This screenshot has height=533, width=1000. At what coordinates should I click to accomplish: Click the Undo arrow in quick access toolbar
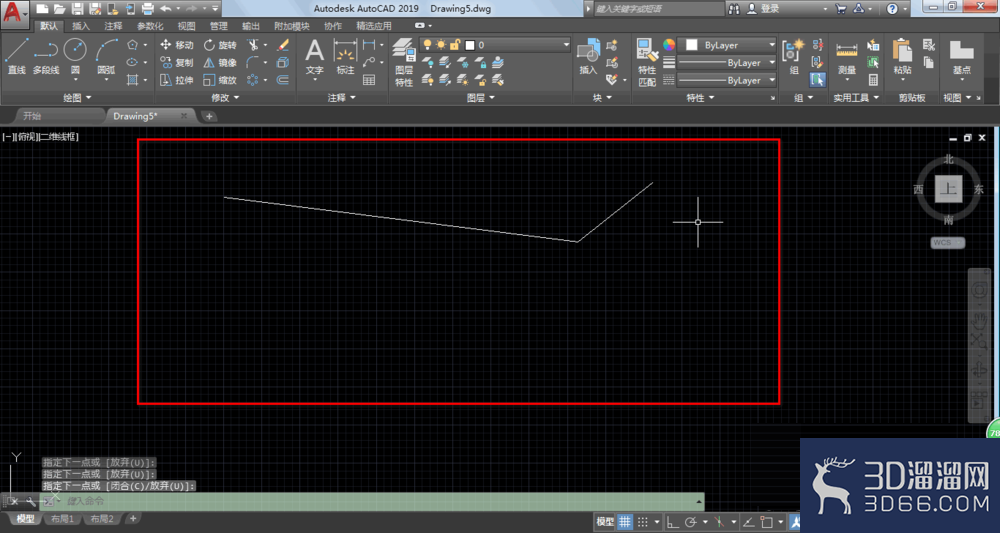tap(165, 9)
